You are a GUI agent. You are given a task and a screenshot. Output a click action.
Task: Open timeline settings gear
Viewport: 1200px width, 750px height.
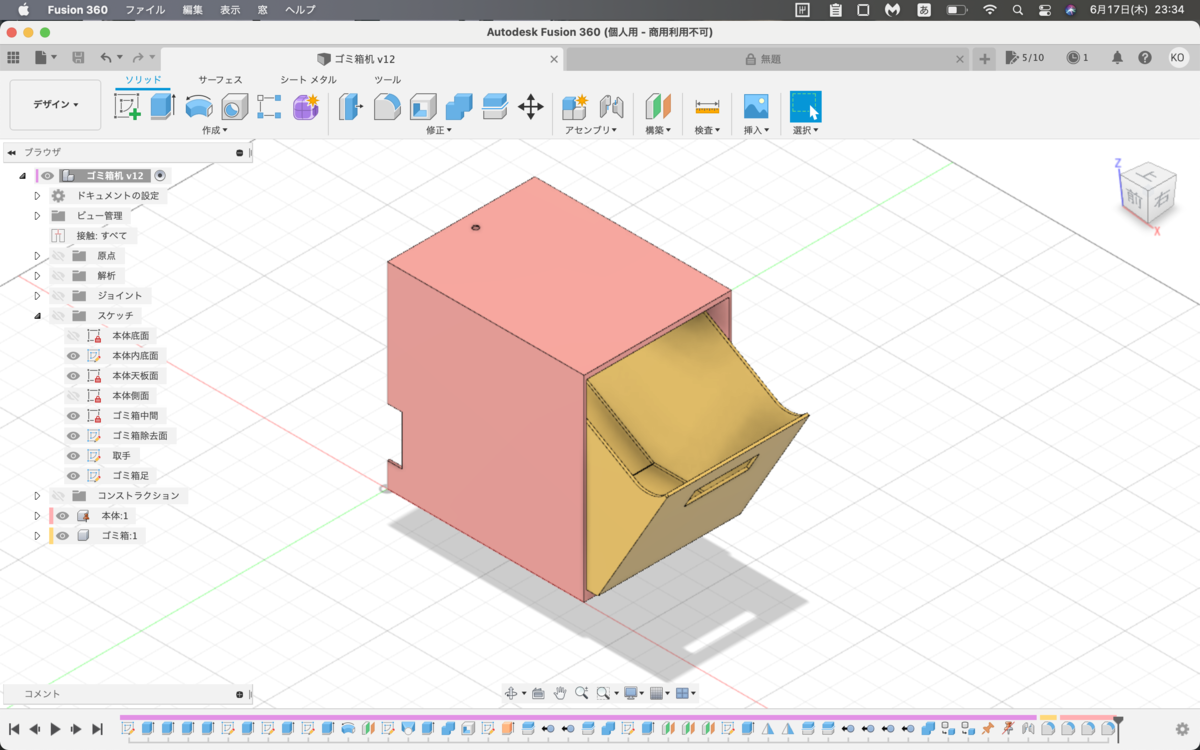(x=1182, y=729)
